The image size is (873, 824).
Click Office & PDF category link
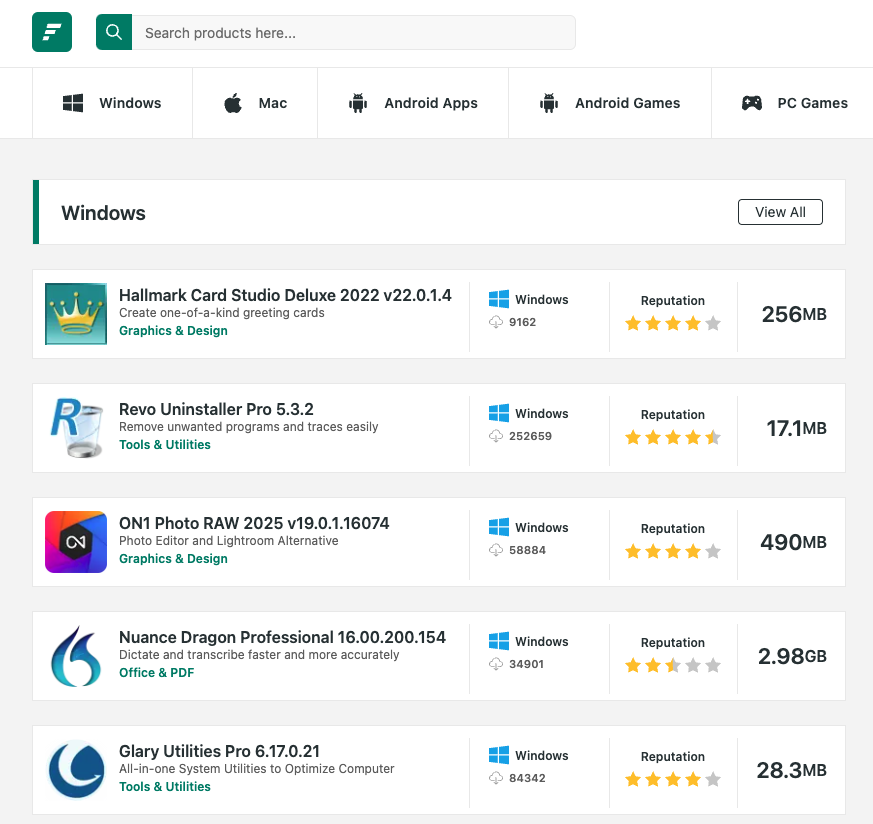[x=156, y=673]
